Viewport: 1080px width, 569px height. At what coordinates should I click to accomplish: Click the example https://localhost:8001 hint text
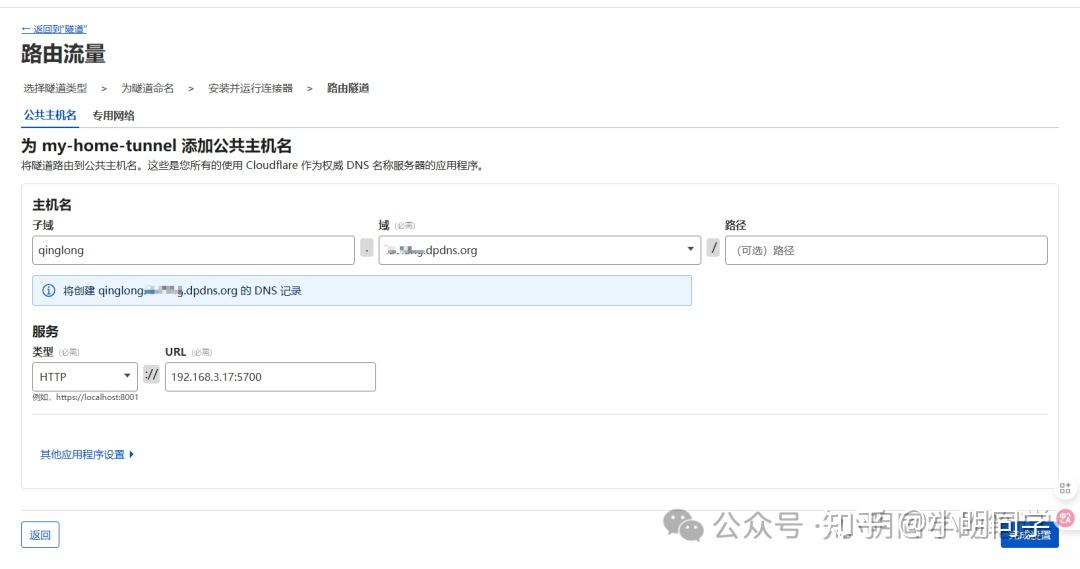coord(85,397)
